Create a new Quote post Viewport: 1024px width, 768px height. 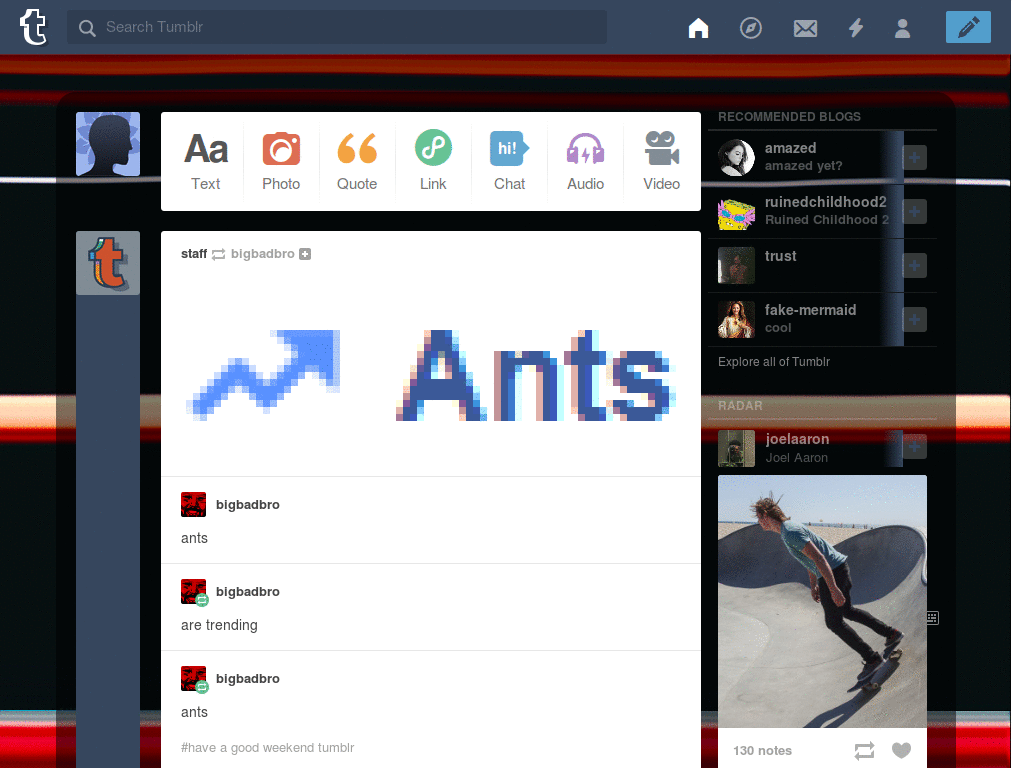pos(357,161)
